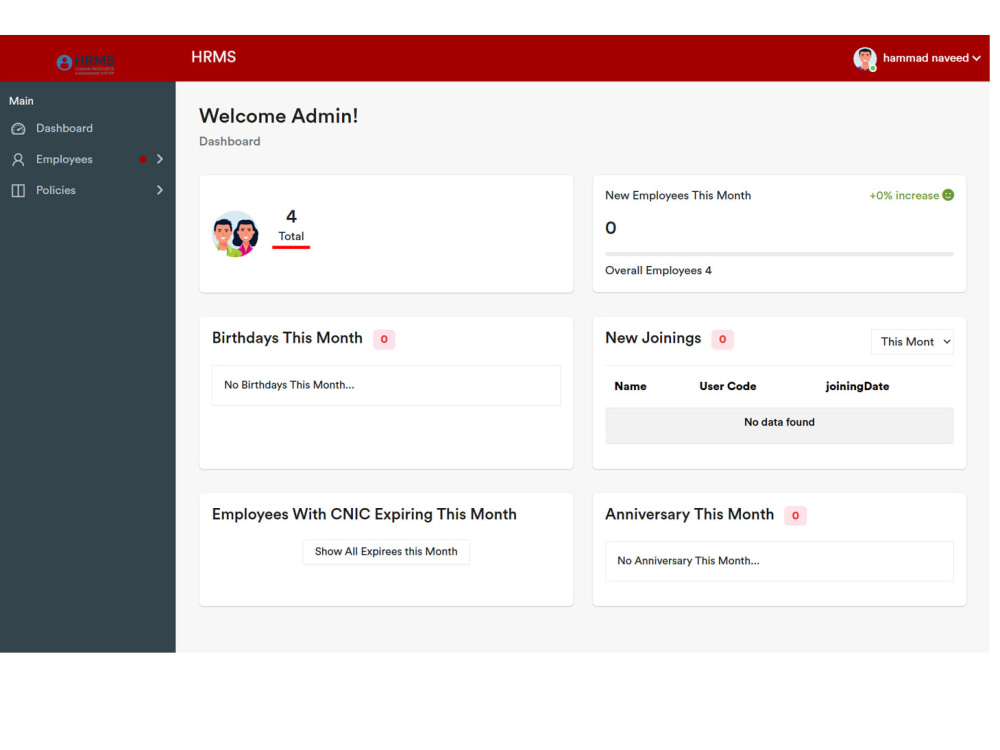Click the green smiley icon beside increase

pyautogui.click(x=948, y=195)
